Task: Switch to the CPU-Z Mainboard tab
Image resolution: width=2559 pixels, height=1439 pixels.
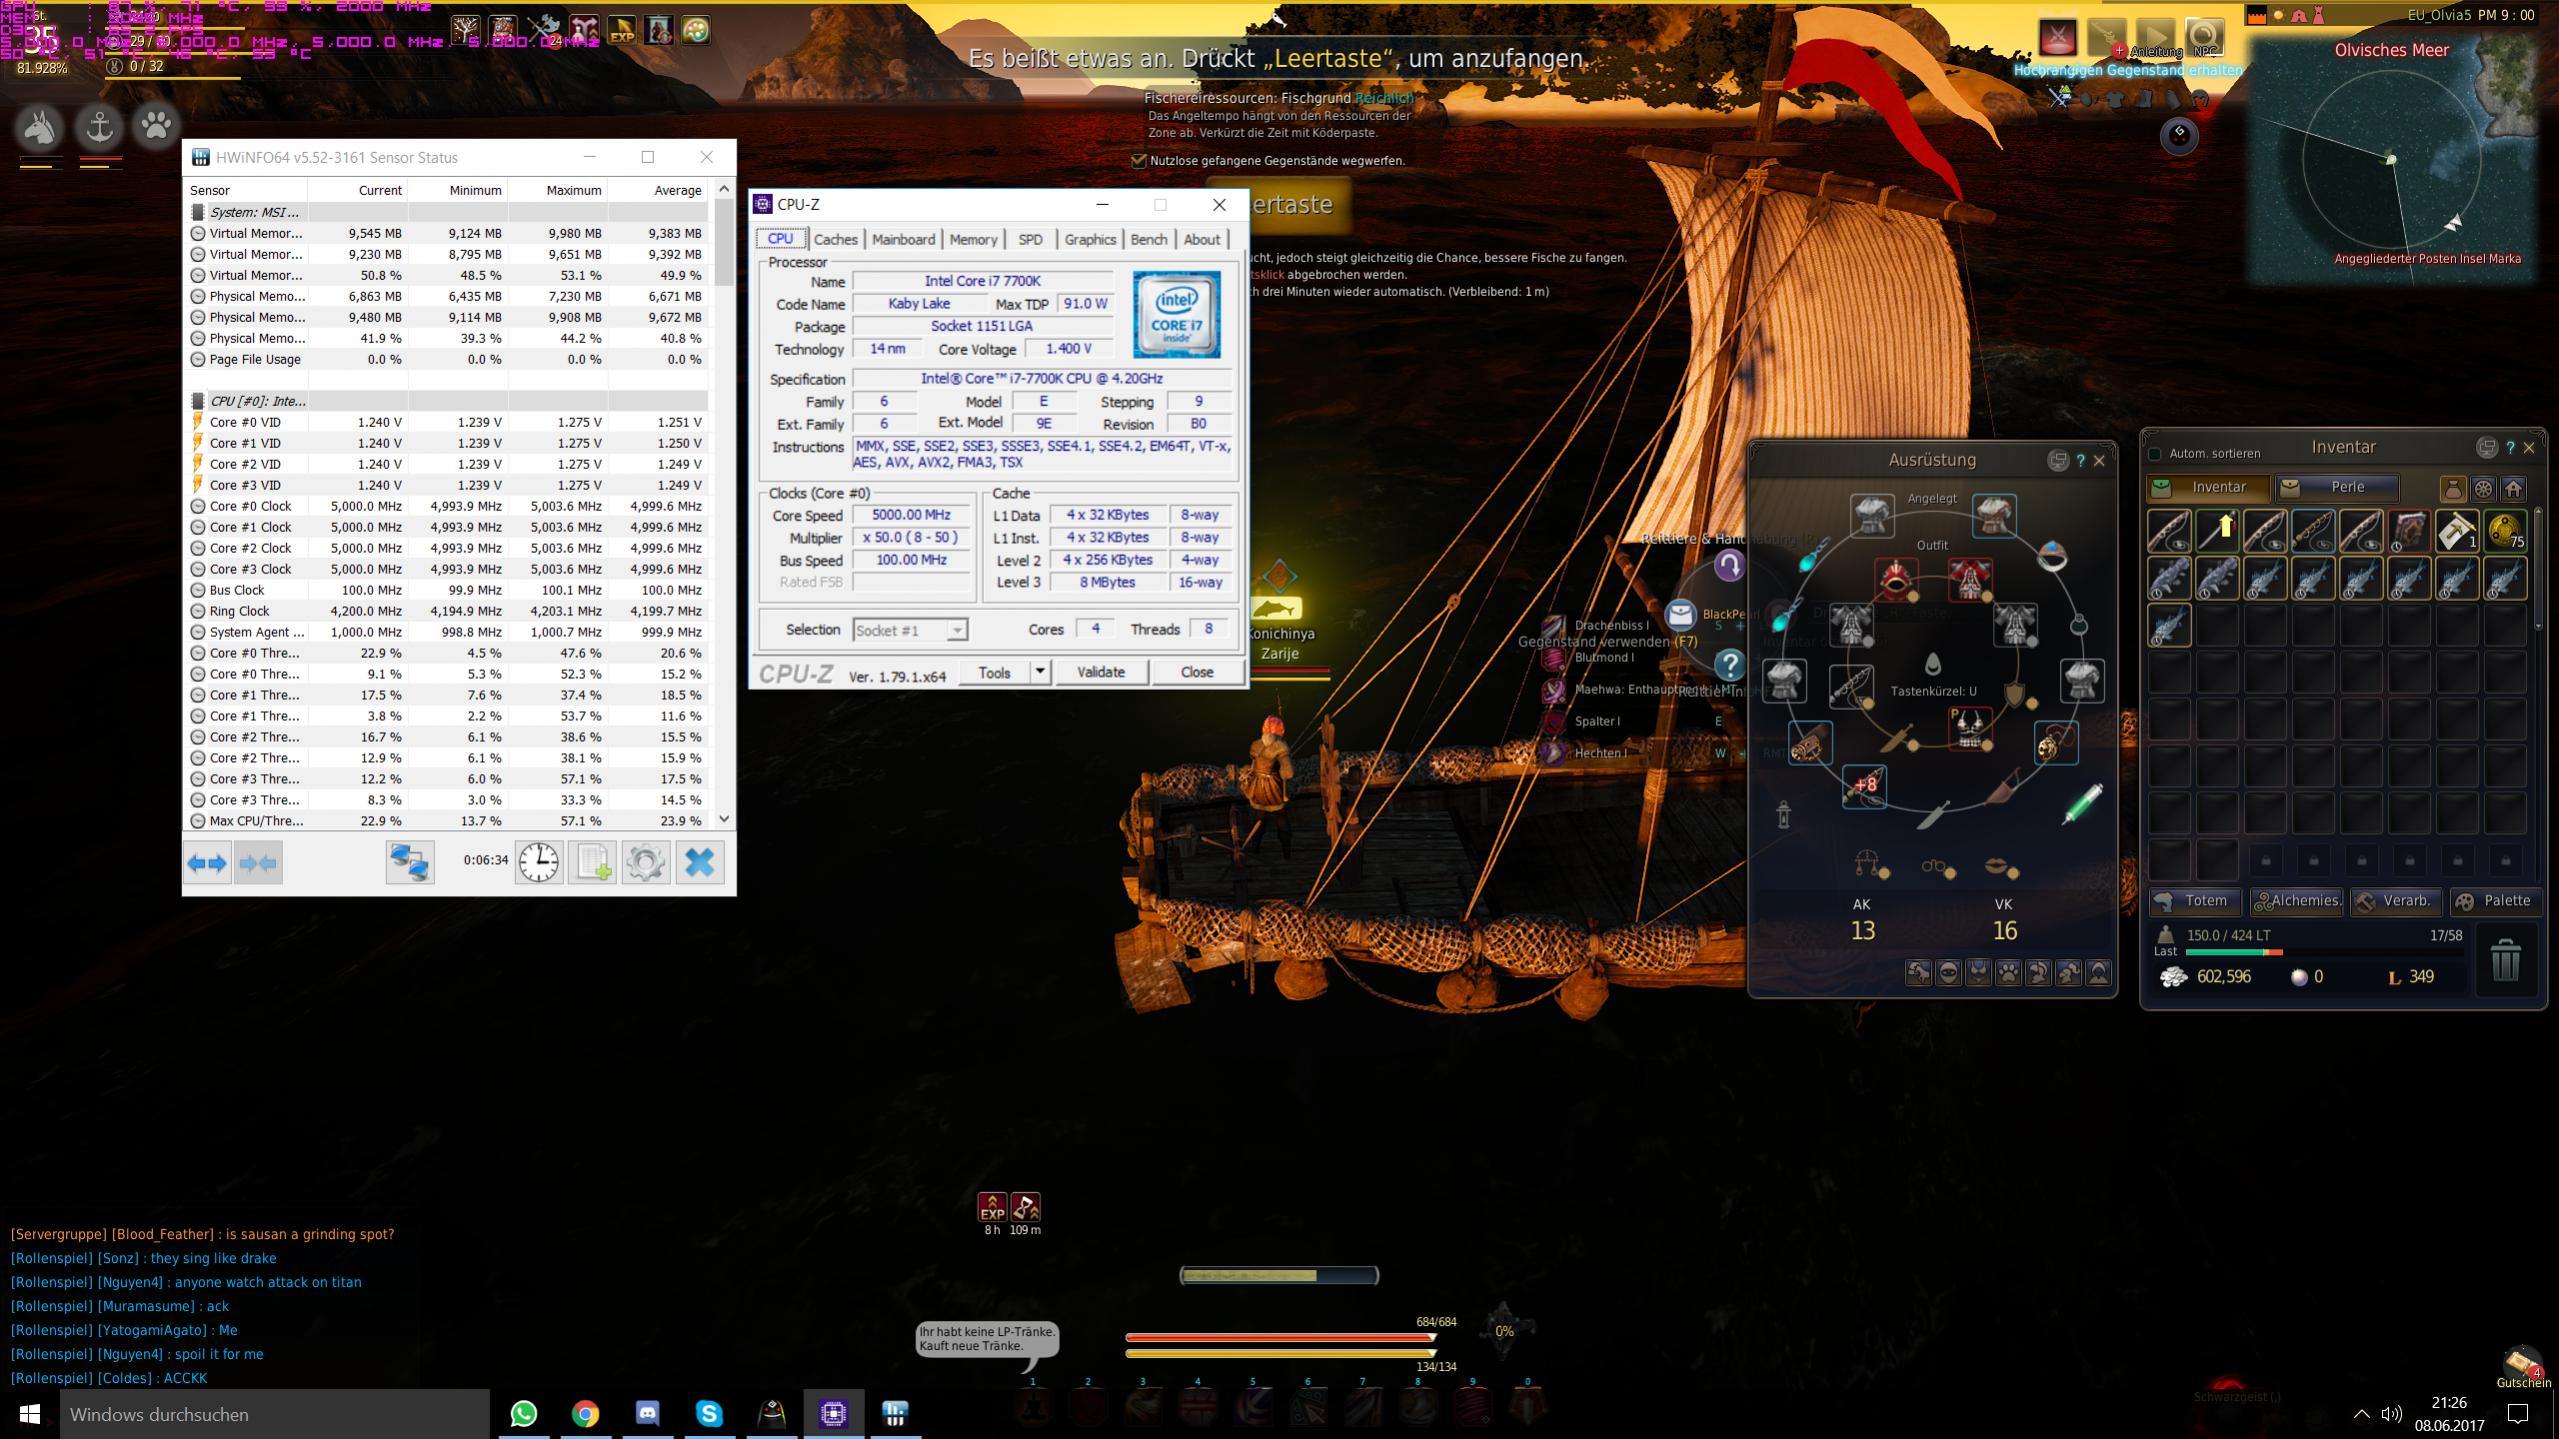Action: pyautogui.click(x=903, y=239)
